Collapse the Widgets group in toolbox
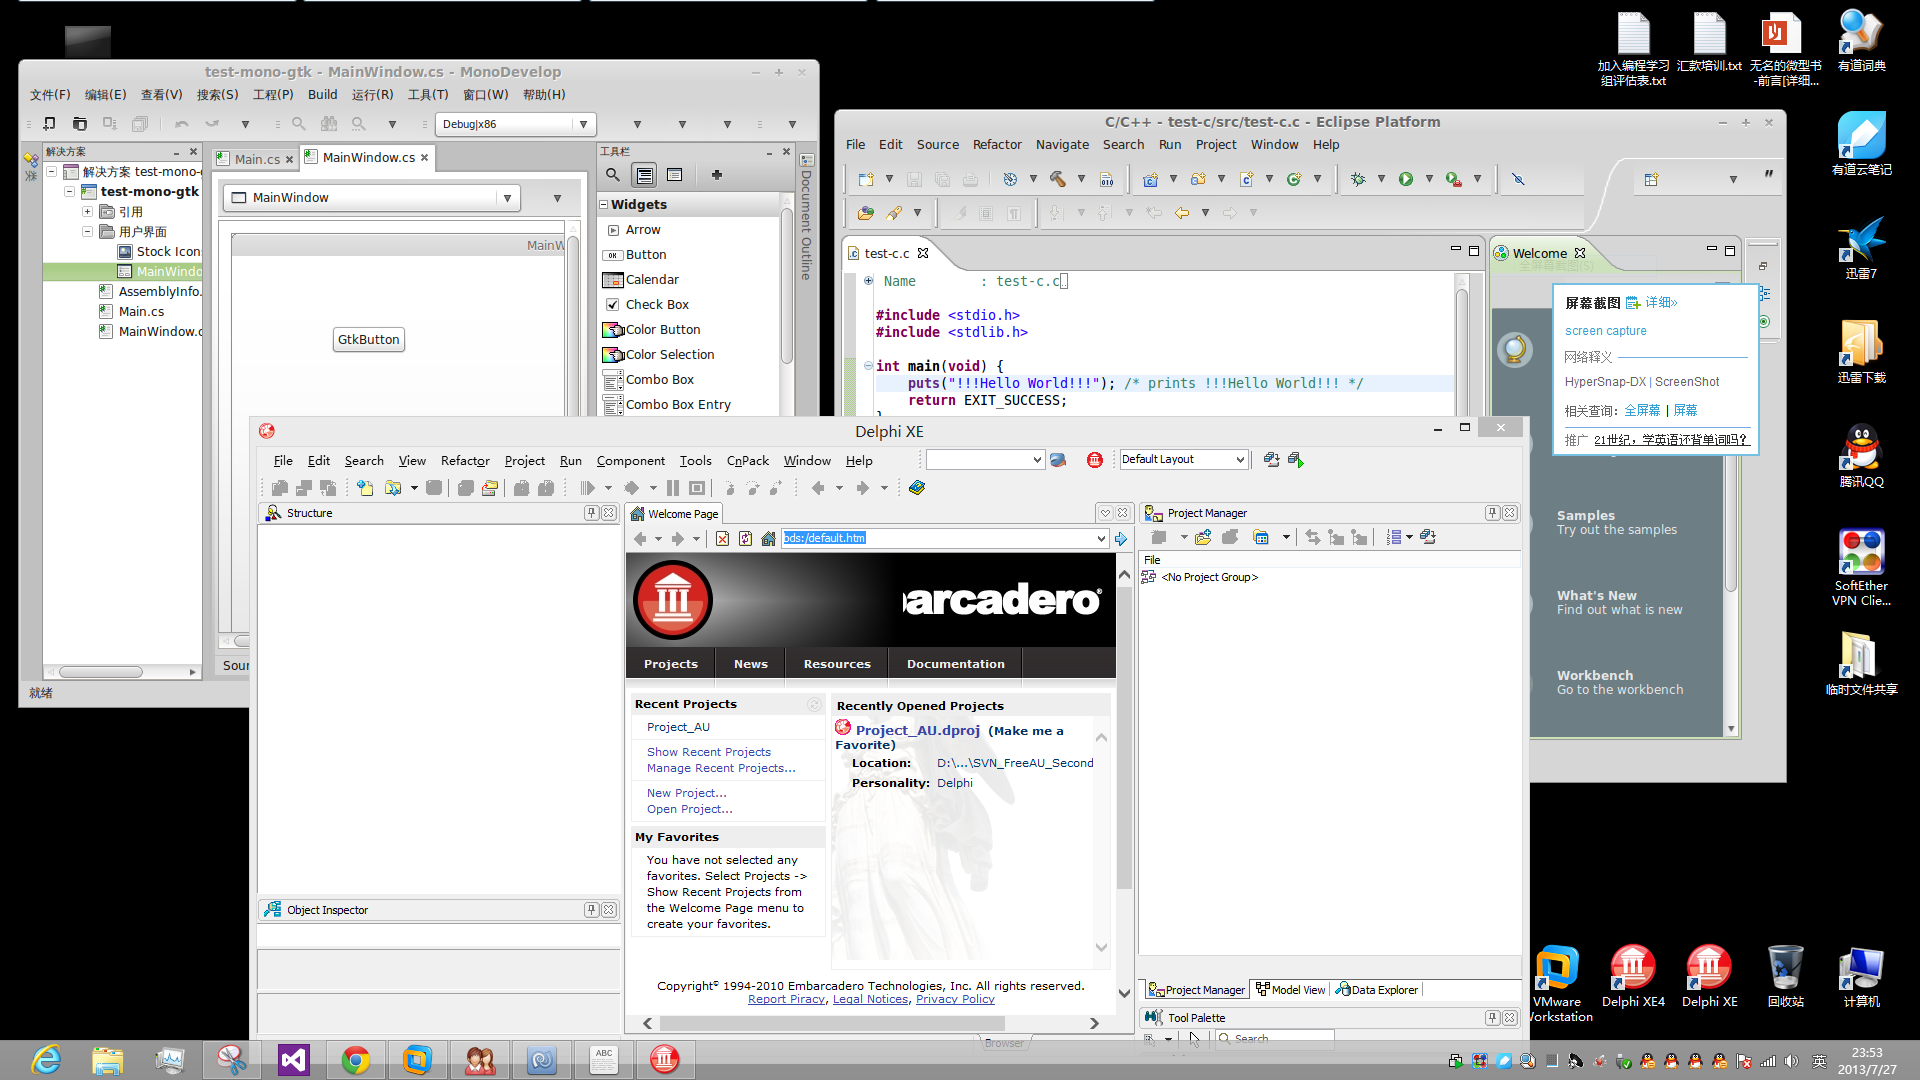 point(604,205)
